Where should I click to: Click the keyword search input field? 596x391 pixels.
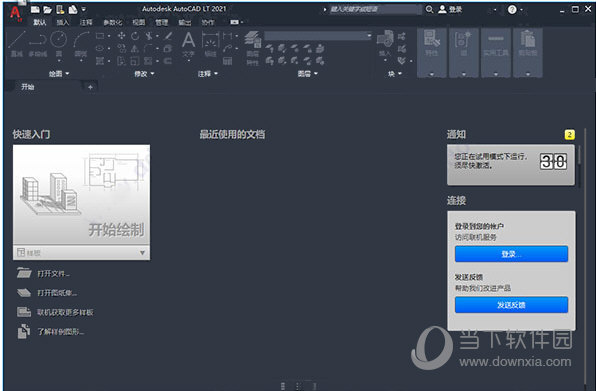pyautogui.click(x=375, y=9)
